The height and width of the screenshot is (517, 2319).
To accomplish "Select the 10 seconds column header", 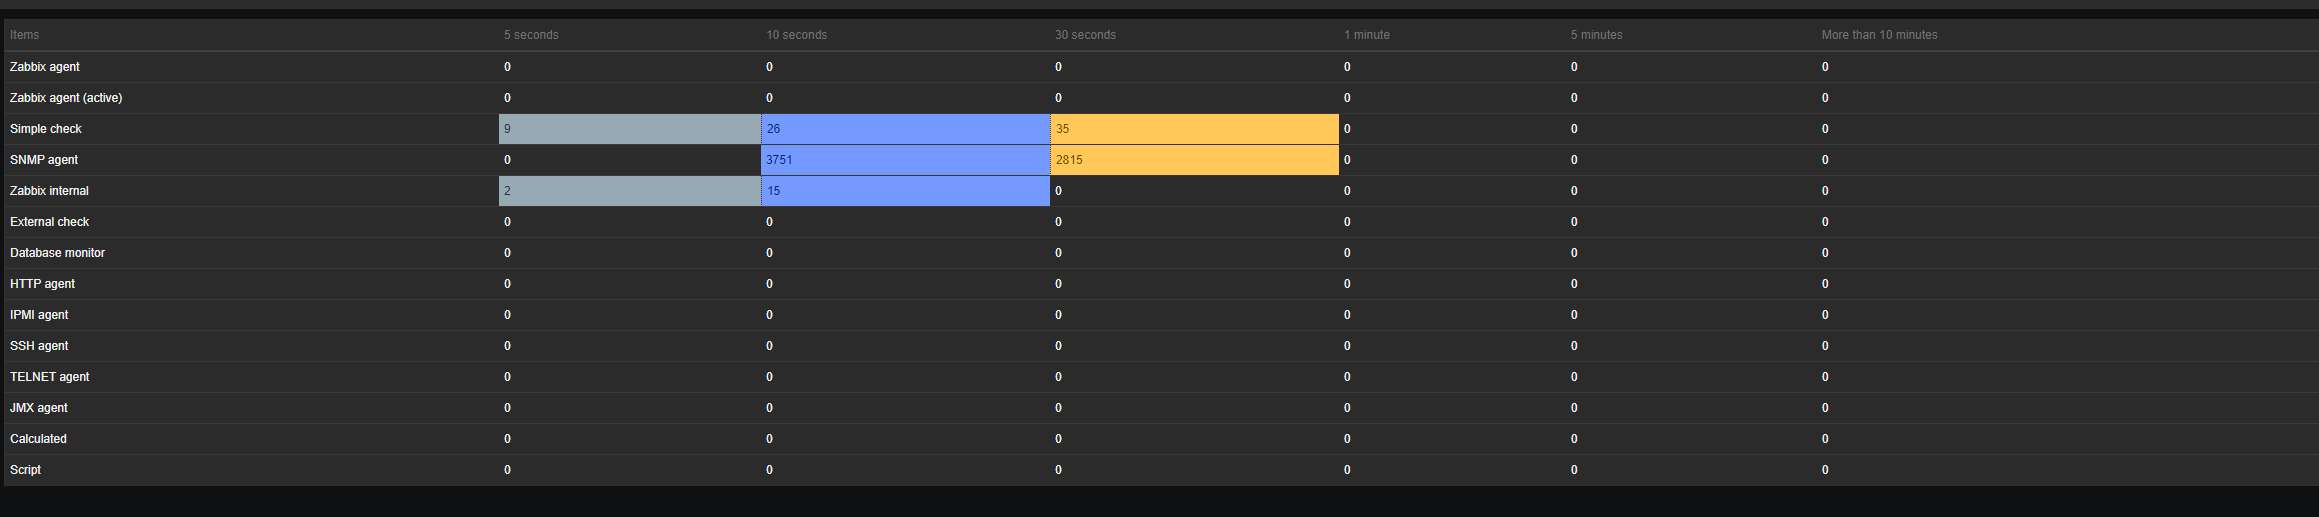I will [x=797, y=35].
